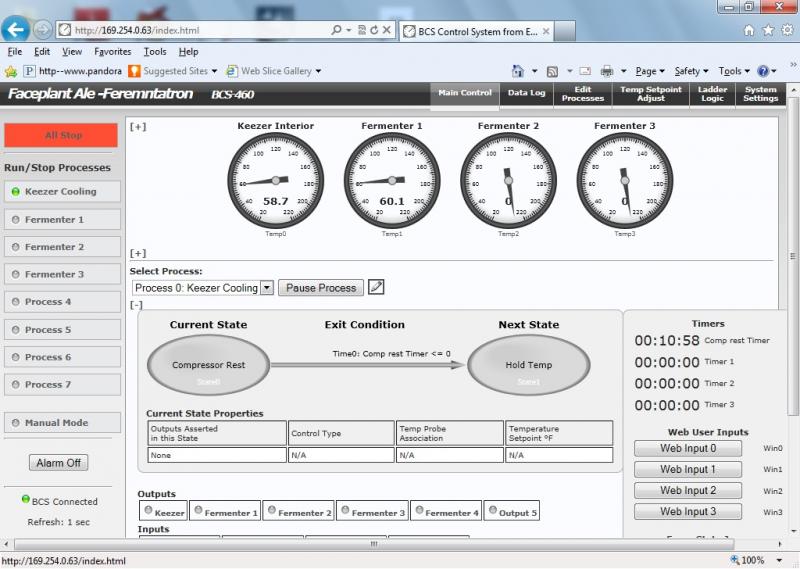Click the Keezer Interior temperature gauge
This screenshot has width=800, height=569.
pos(276,180)
